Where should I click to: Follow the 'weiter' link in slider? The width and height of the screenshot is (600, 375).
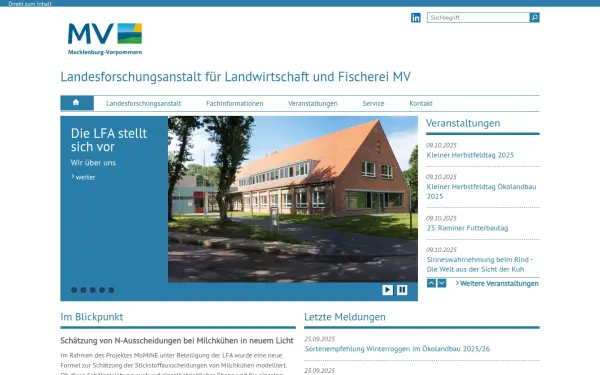tap(83, 177)
